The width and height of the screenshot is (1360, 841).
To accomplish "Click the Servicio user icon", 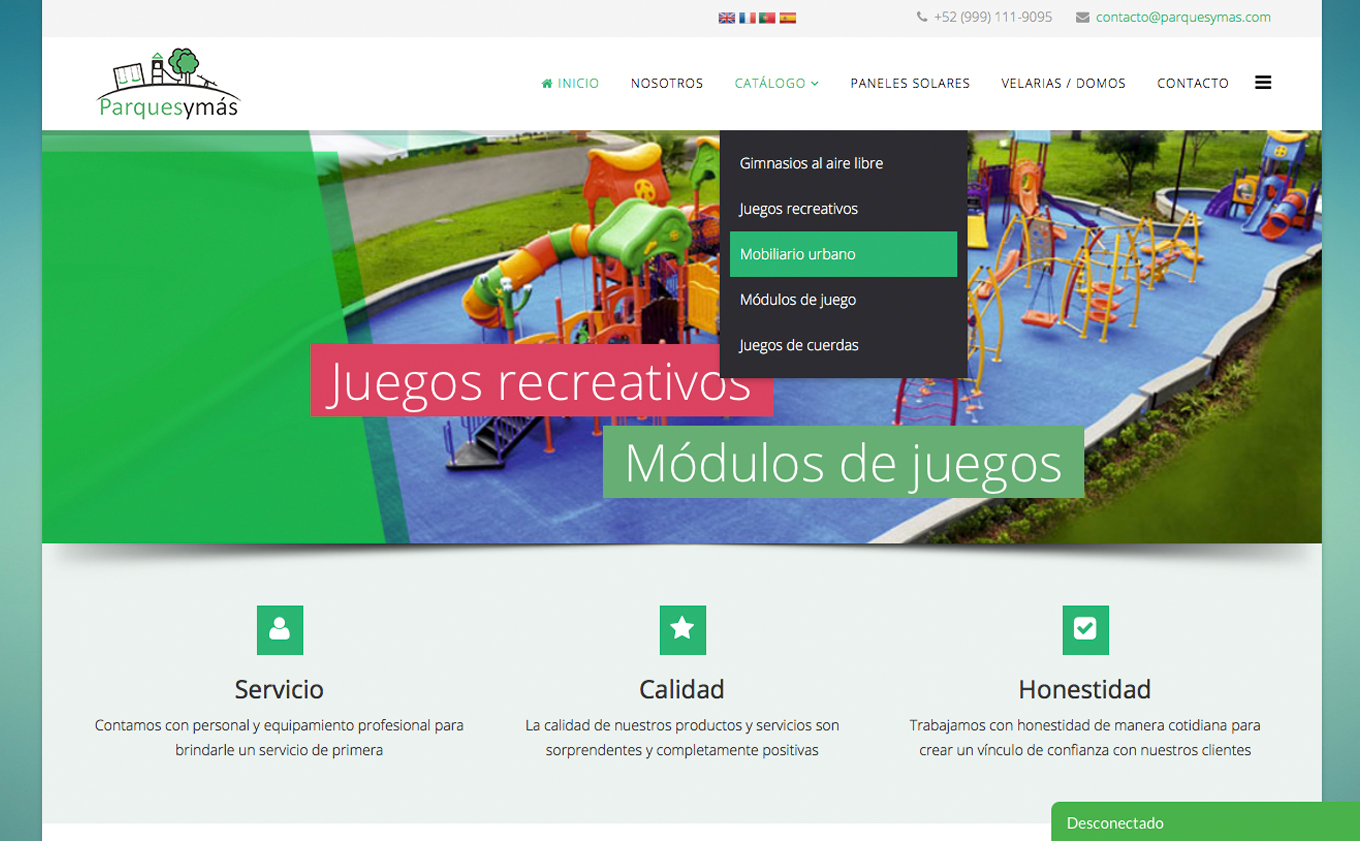I will (x=280, y=630).
